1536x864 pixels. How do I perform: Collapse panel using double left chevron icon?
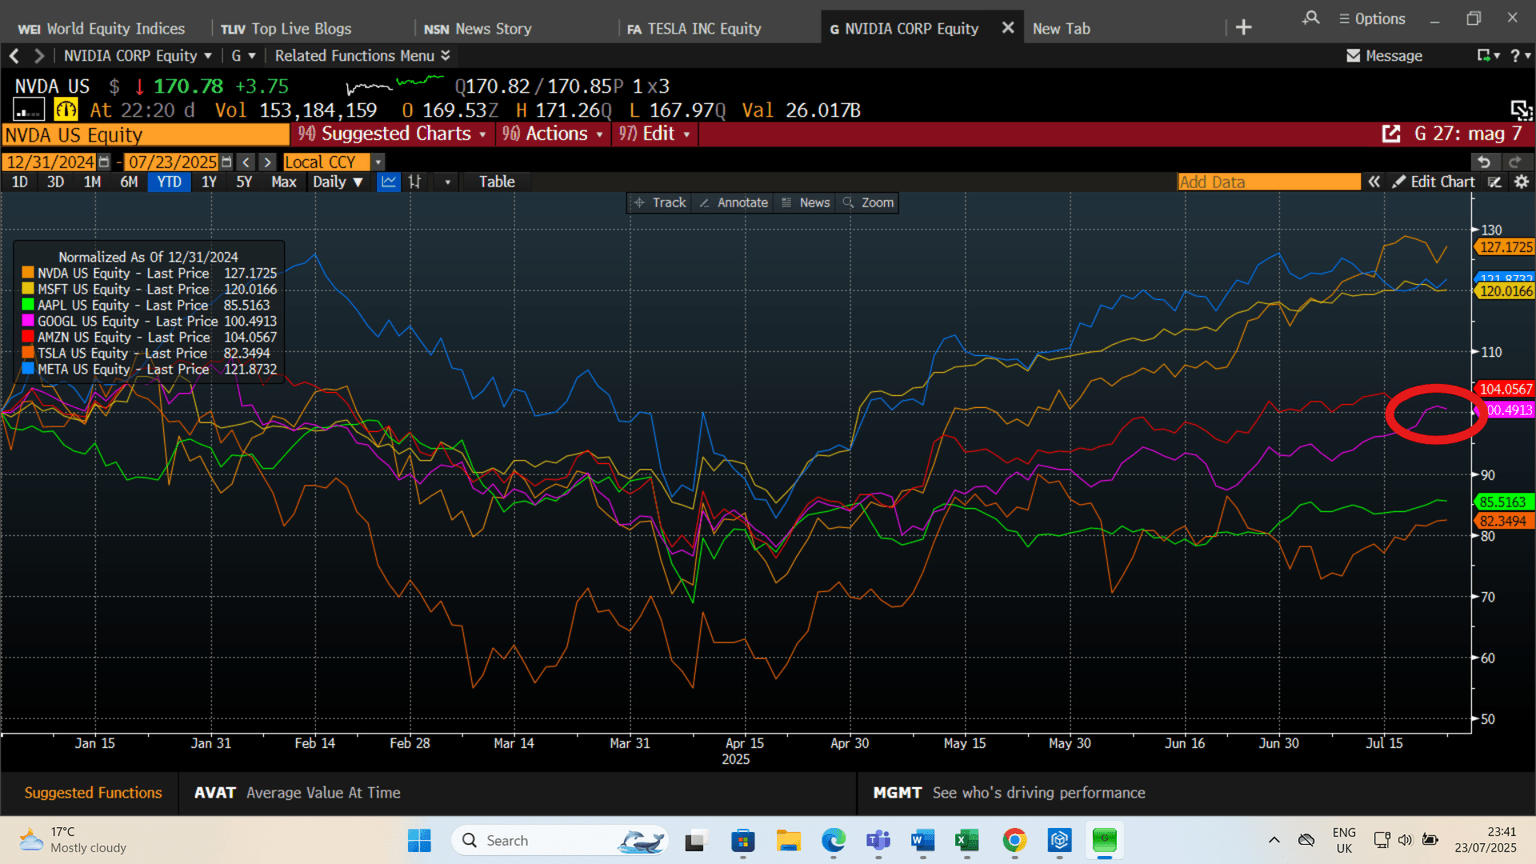point(1374,182)
